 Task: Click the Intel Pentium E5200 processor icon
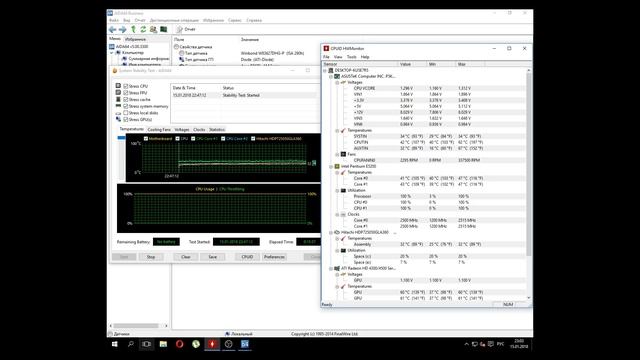[337, 167]
